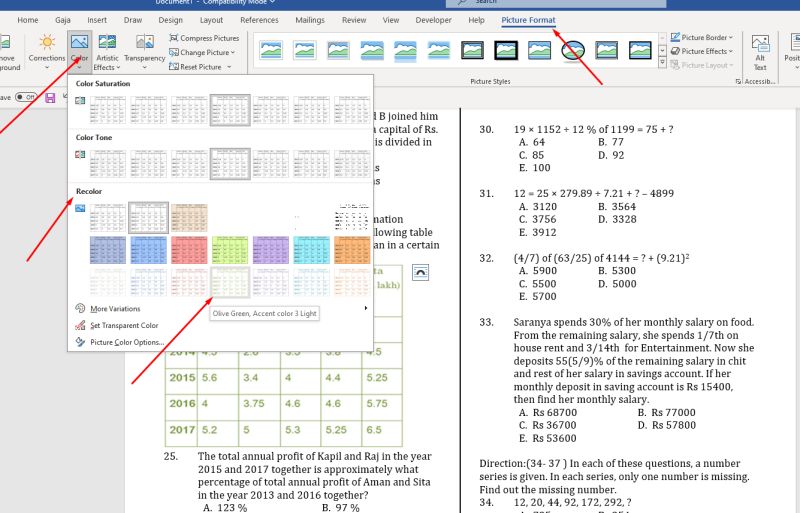The image size is (800, 513).
Task: Open Layout Options icon beside the table picture
Action: [420, 273]
